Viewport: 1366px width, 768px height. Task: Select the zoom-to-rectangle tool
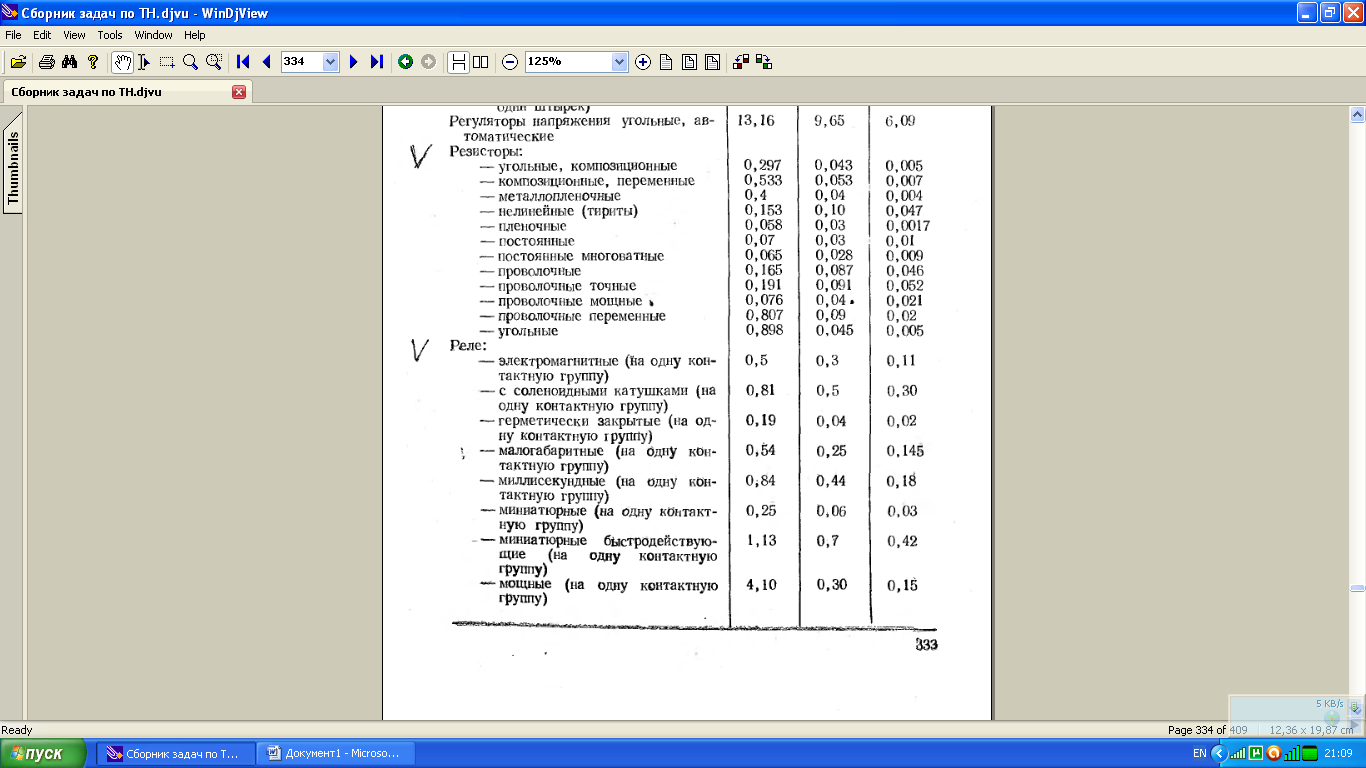[214, 62]
